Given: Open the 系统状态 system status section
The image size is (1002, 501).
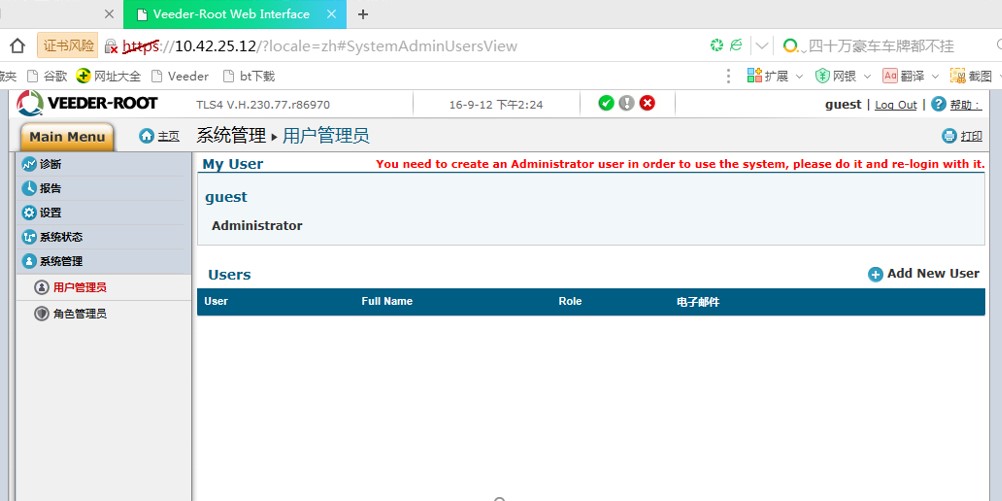Looking at the screenshot, I should tap(60, 237).
